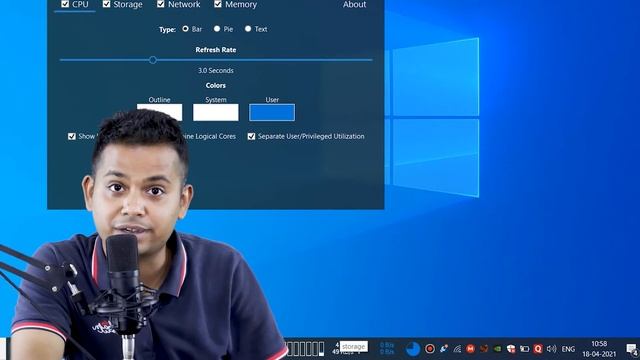Switch to the Storage tab
The image size is (640, 360).
(x=128, y=4)
